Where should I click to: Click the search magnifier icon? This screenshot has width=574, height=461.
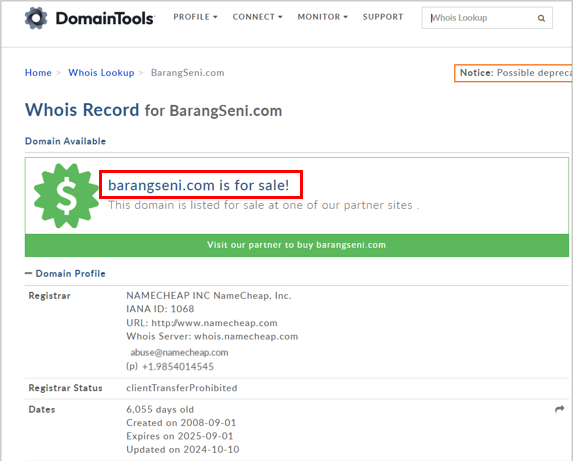pyautogui.click(x=541, y=18)
